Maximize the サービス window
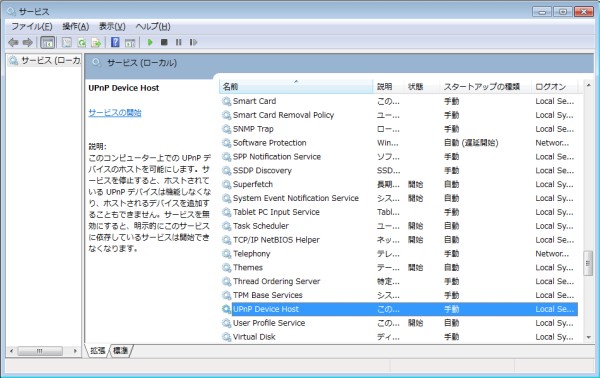 pos(563,12)
